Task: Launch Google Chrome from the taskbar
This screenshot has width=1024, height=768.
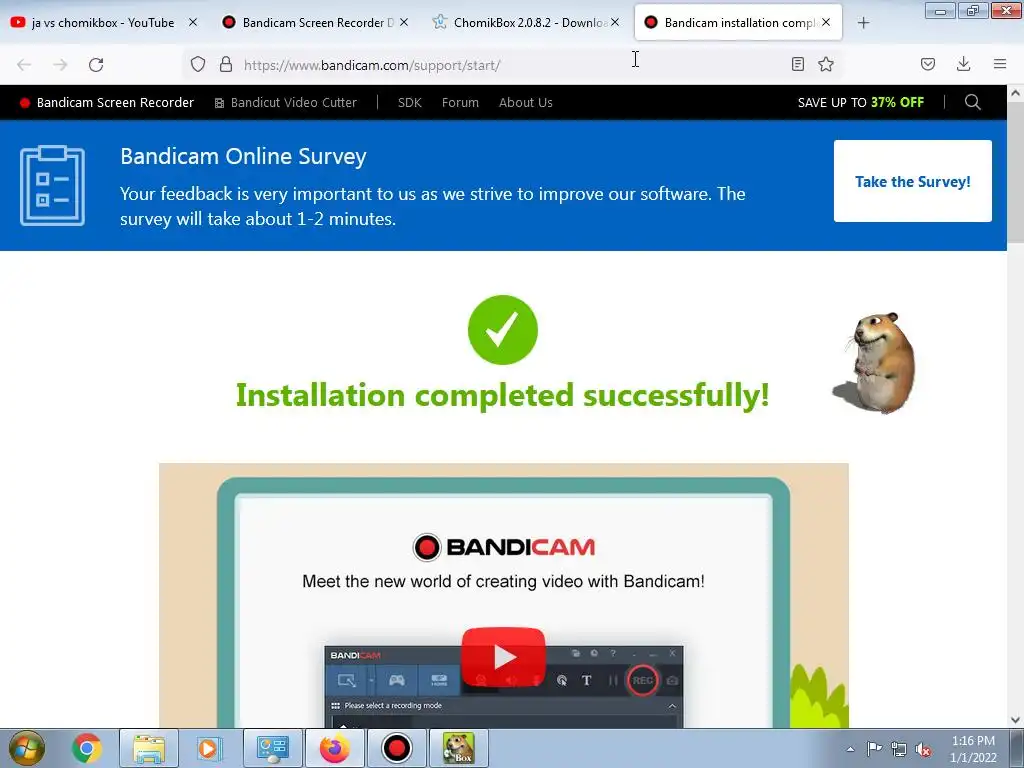Action: tap(87, 748)
